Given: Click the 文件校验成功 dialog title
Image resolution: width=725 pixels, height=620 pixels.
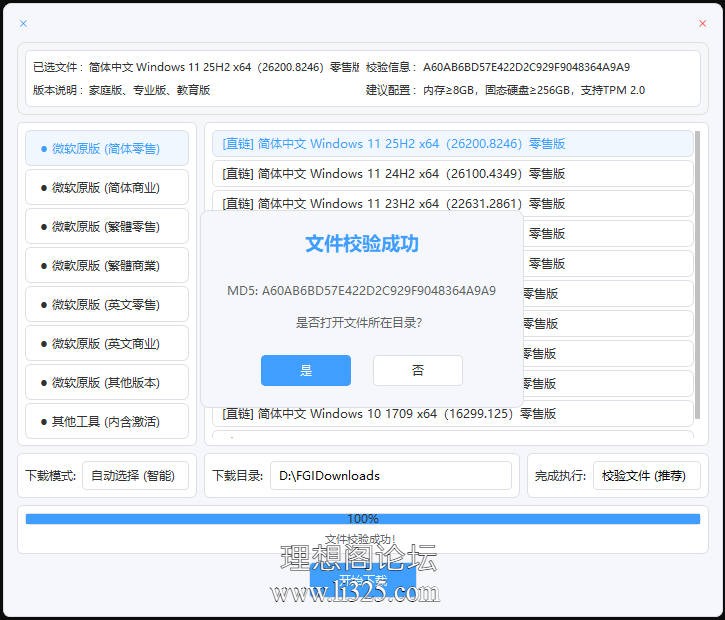Looking at the screenshot, I should [x=362, y=244].
